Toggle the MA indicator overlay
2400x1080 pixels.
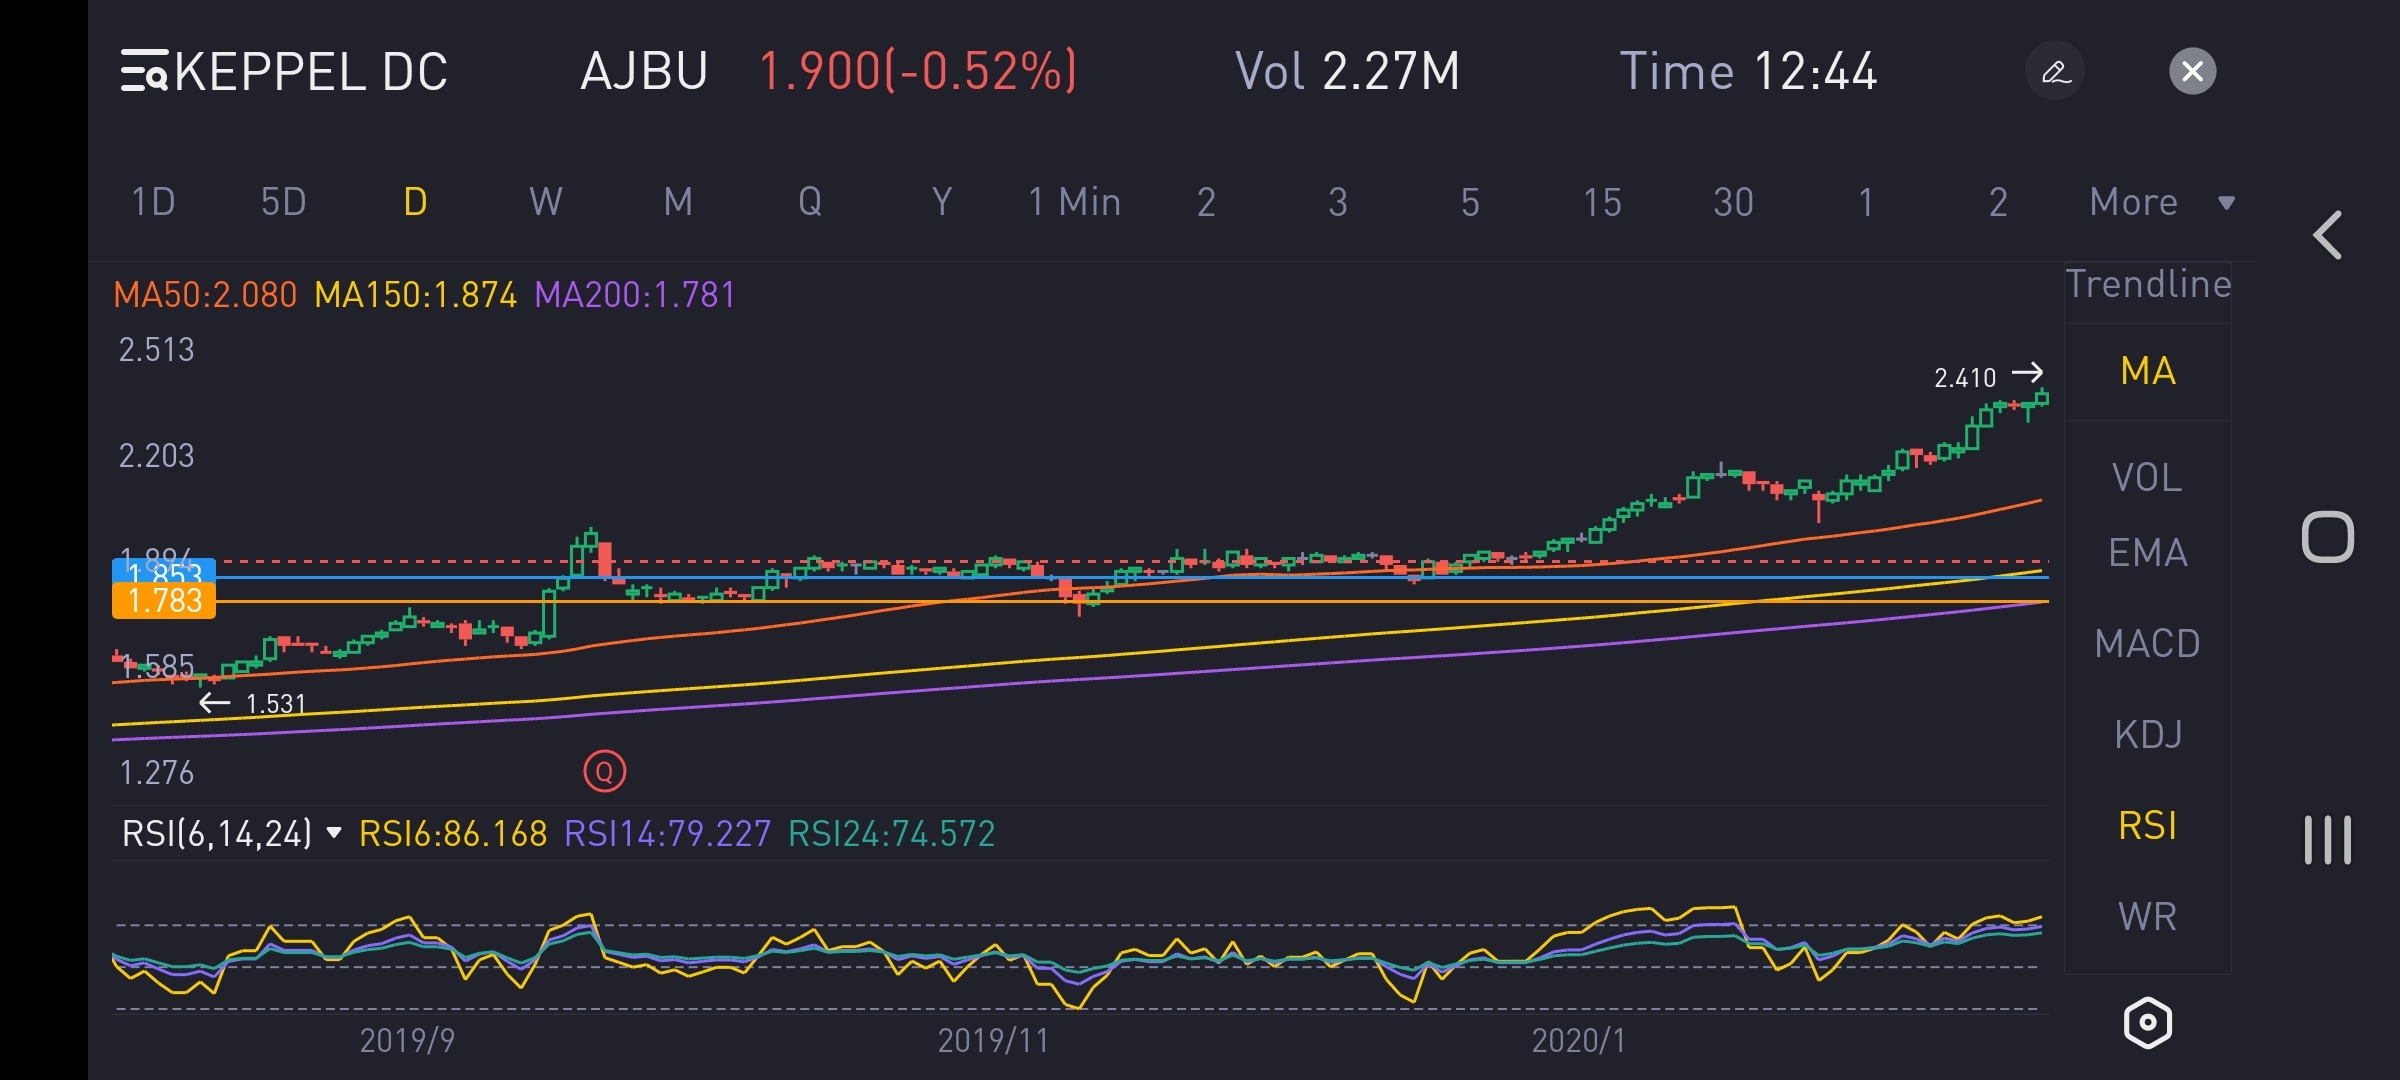point(2147,371)
